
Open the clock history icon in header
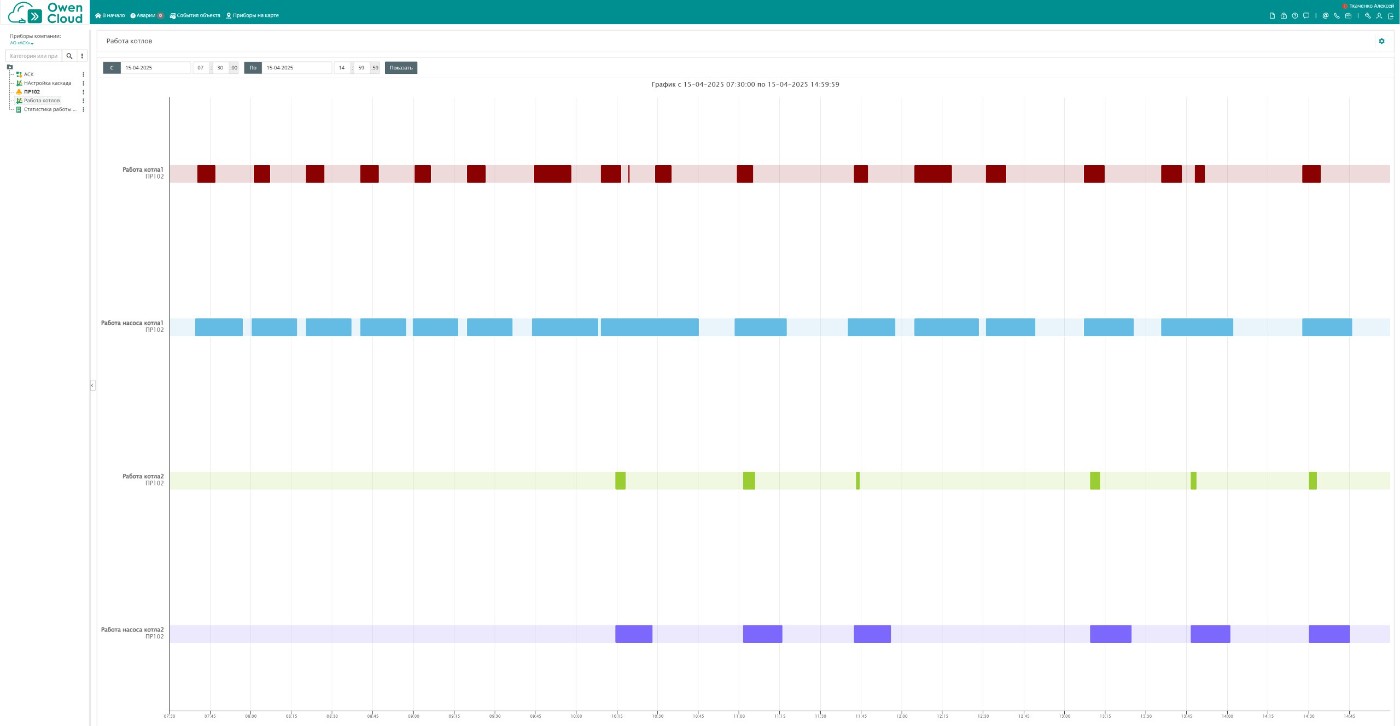click(x=1294, y=16)
